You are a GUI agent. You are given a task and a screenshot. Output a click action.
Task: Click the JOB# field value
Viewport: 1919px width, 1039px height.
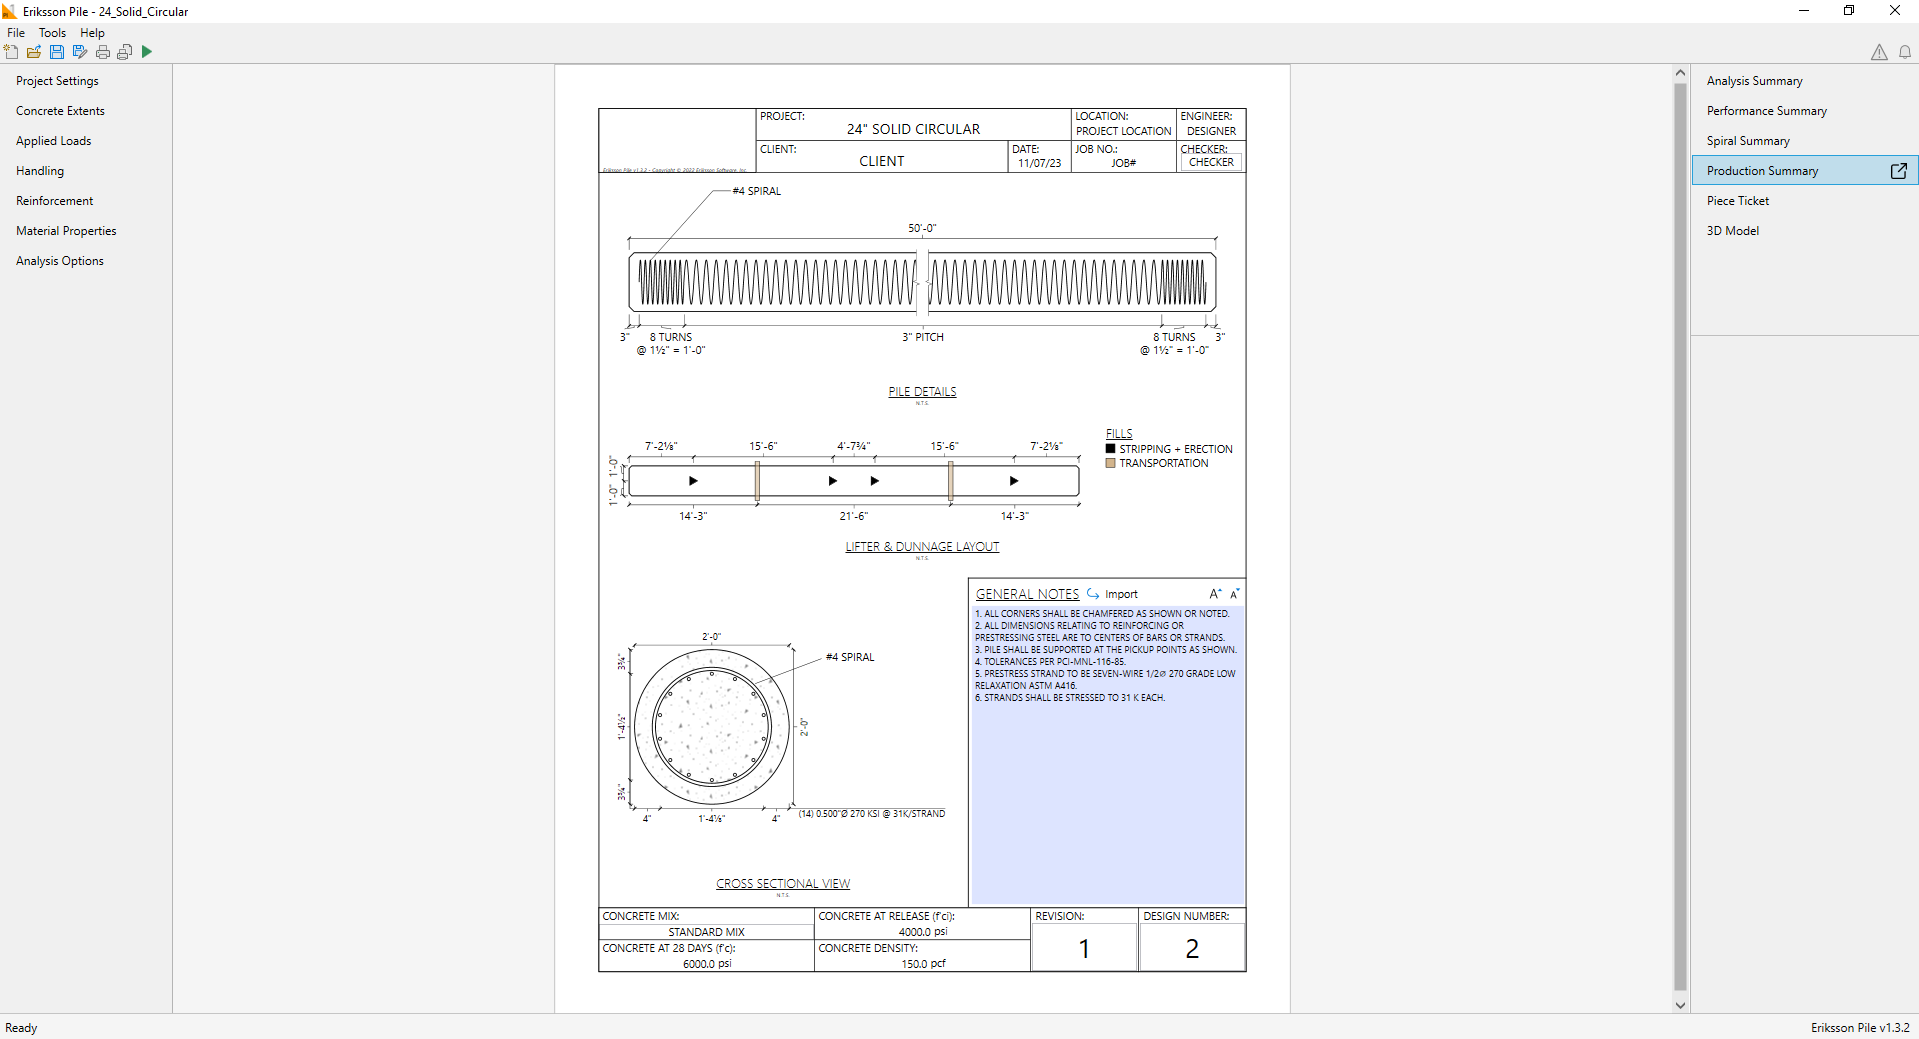click(1123, 163)
